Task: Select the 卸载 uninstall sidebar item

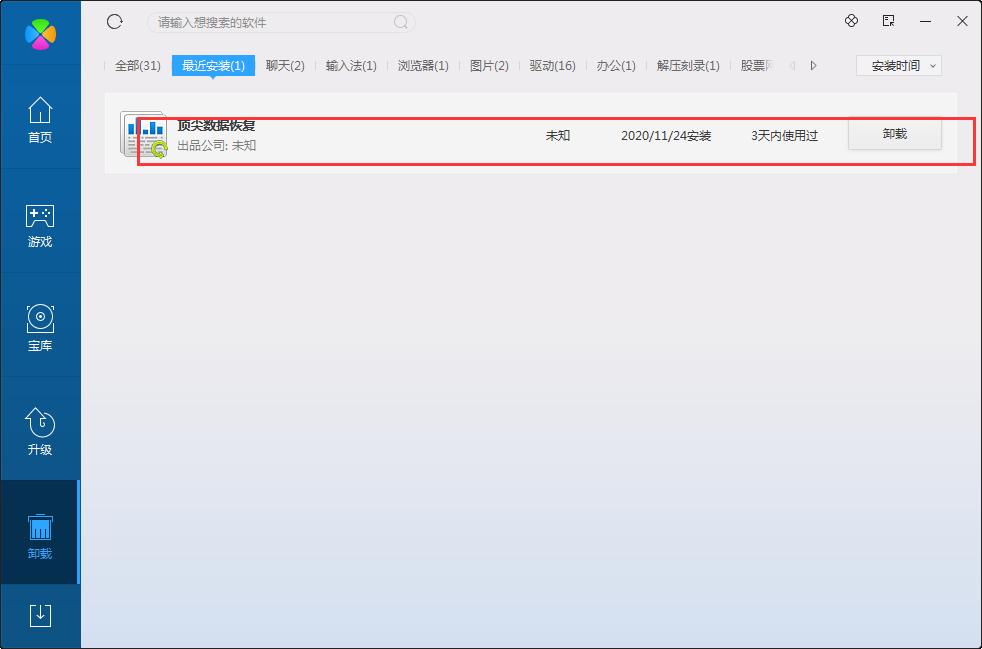Action: [40, 537]
